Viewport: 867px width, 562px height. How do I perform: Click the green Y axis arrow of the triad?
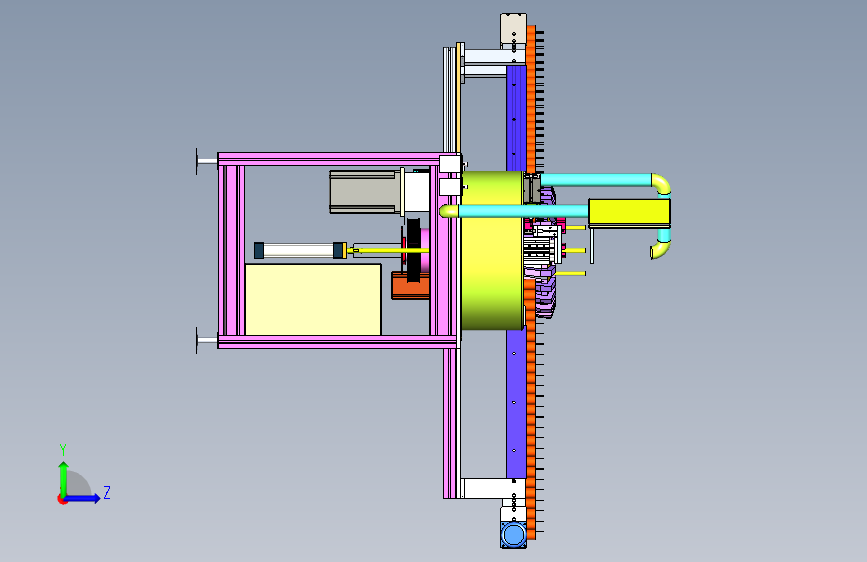(64, 478)
